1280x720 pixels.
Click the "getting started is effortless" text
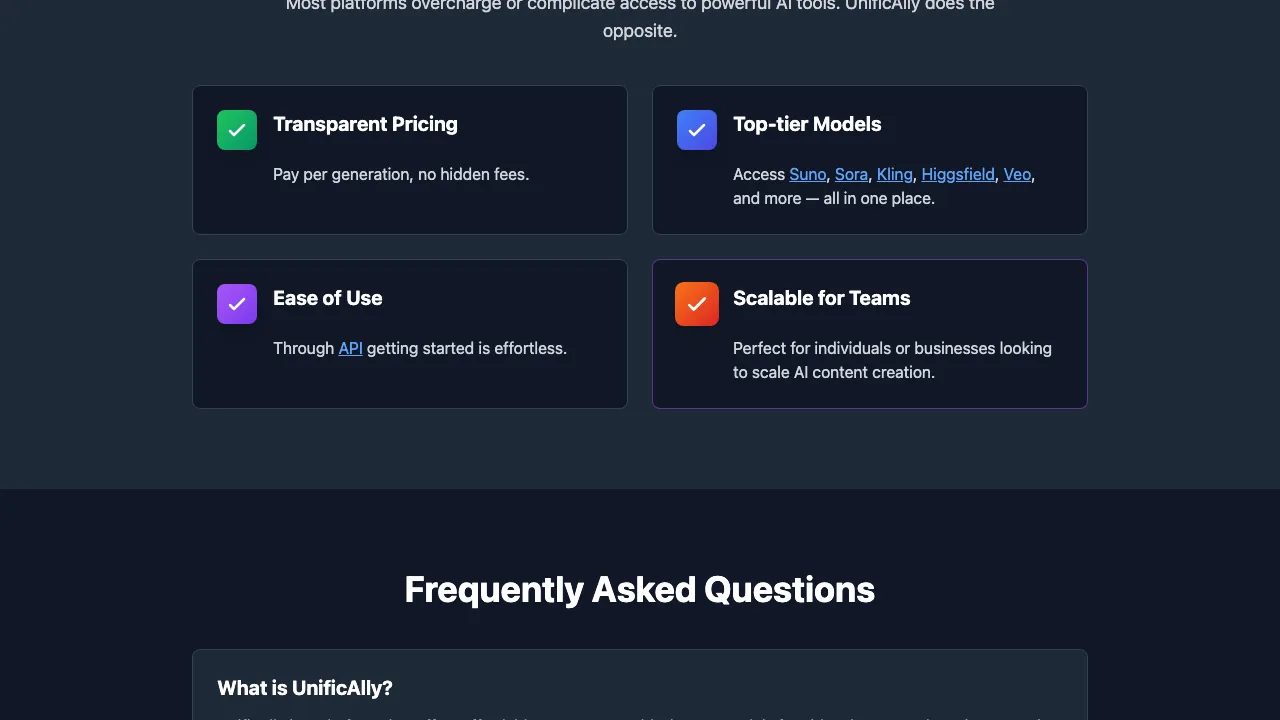[467, 348]
